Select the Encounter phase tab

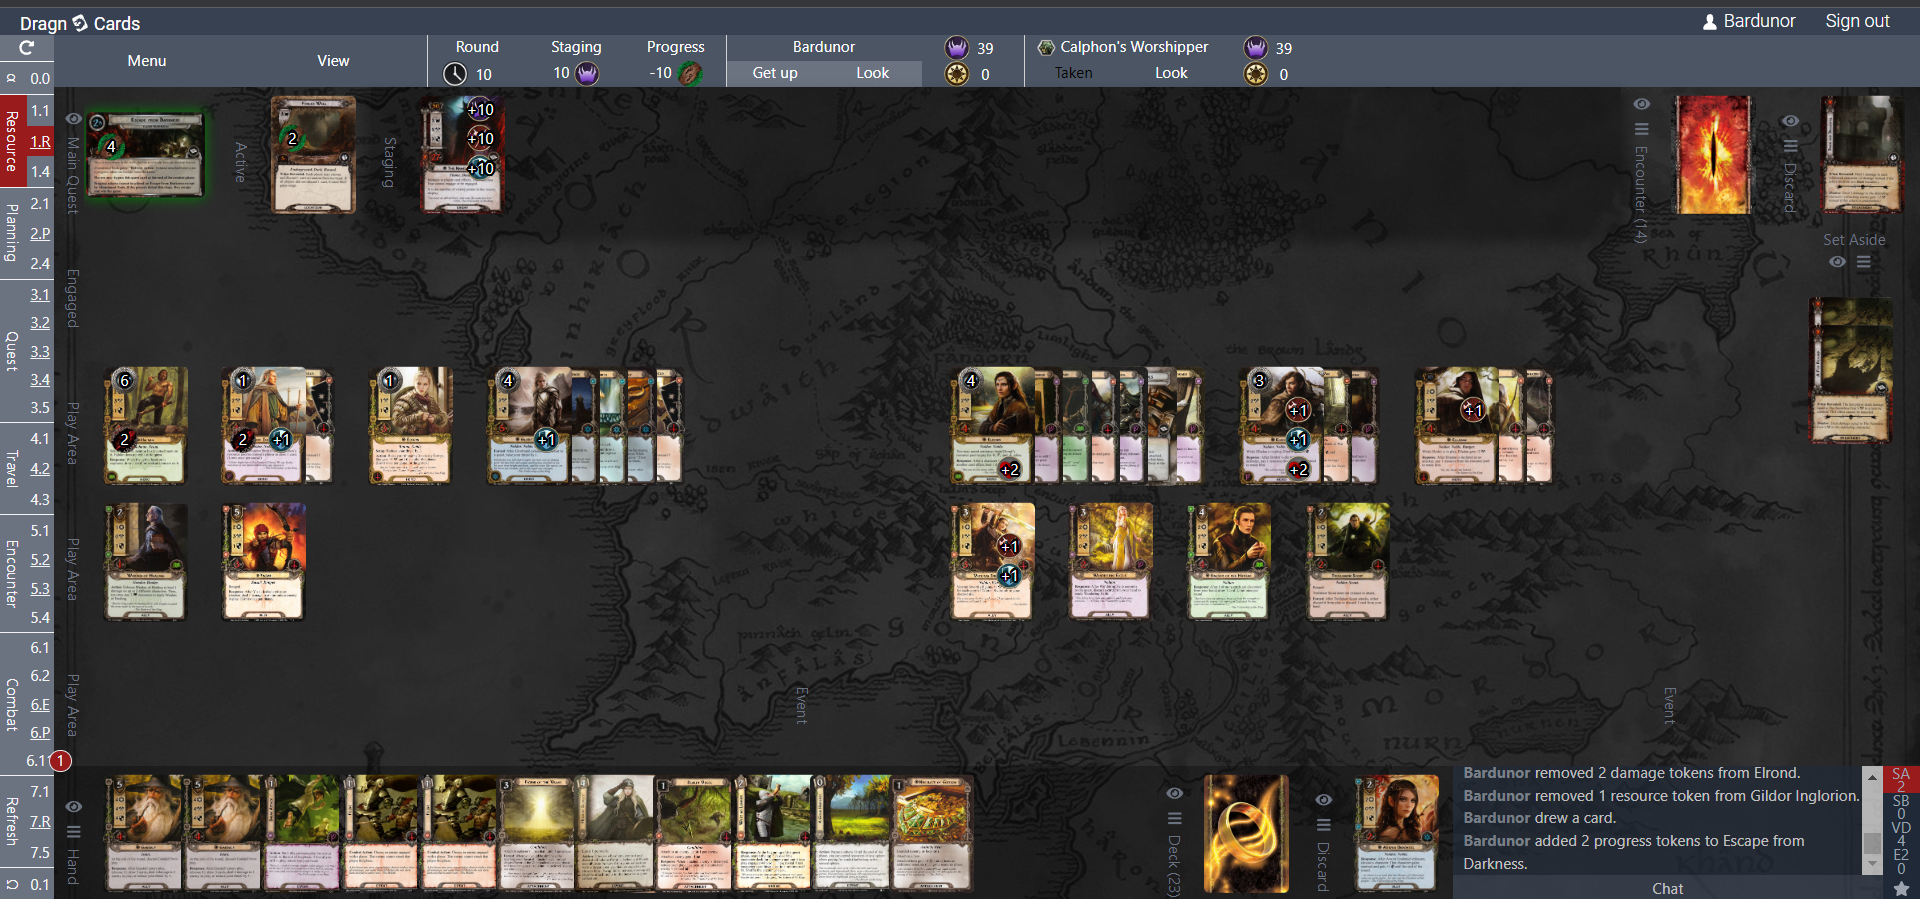coord(12,573)
